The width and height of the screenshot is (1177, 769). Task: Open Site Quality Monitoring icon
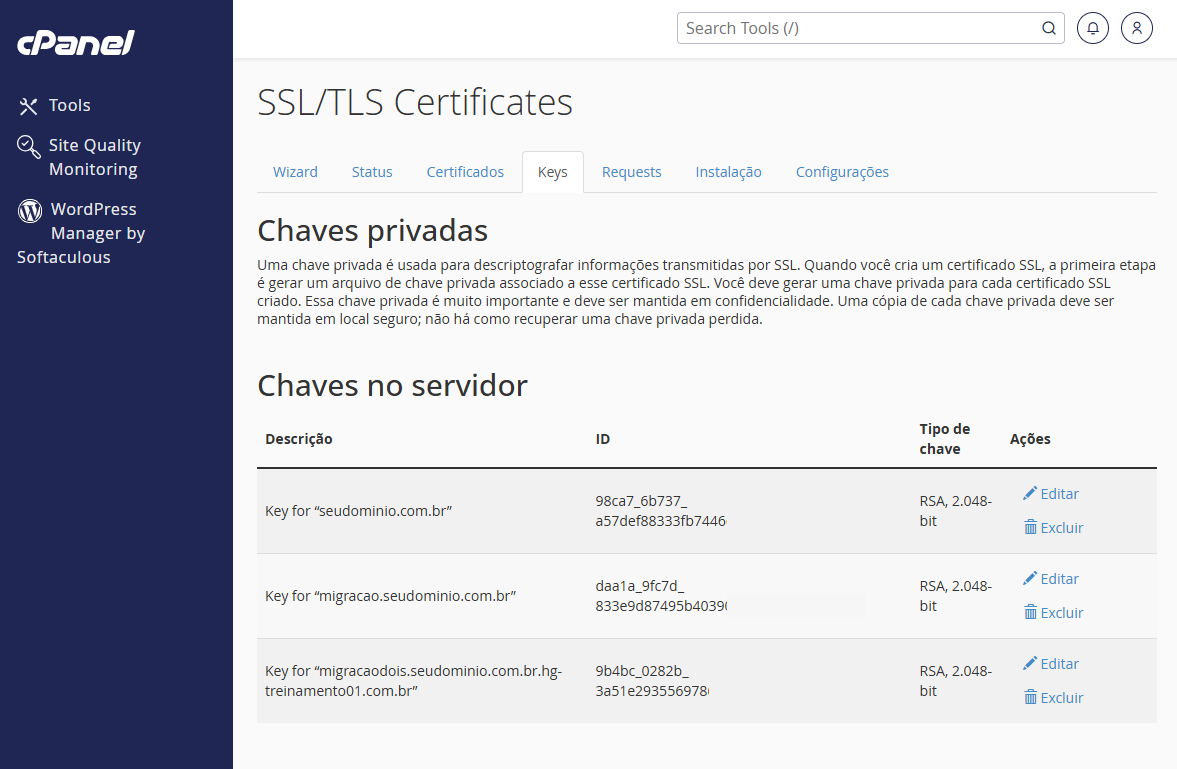(x=29, y=146)
